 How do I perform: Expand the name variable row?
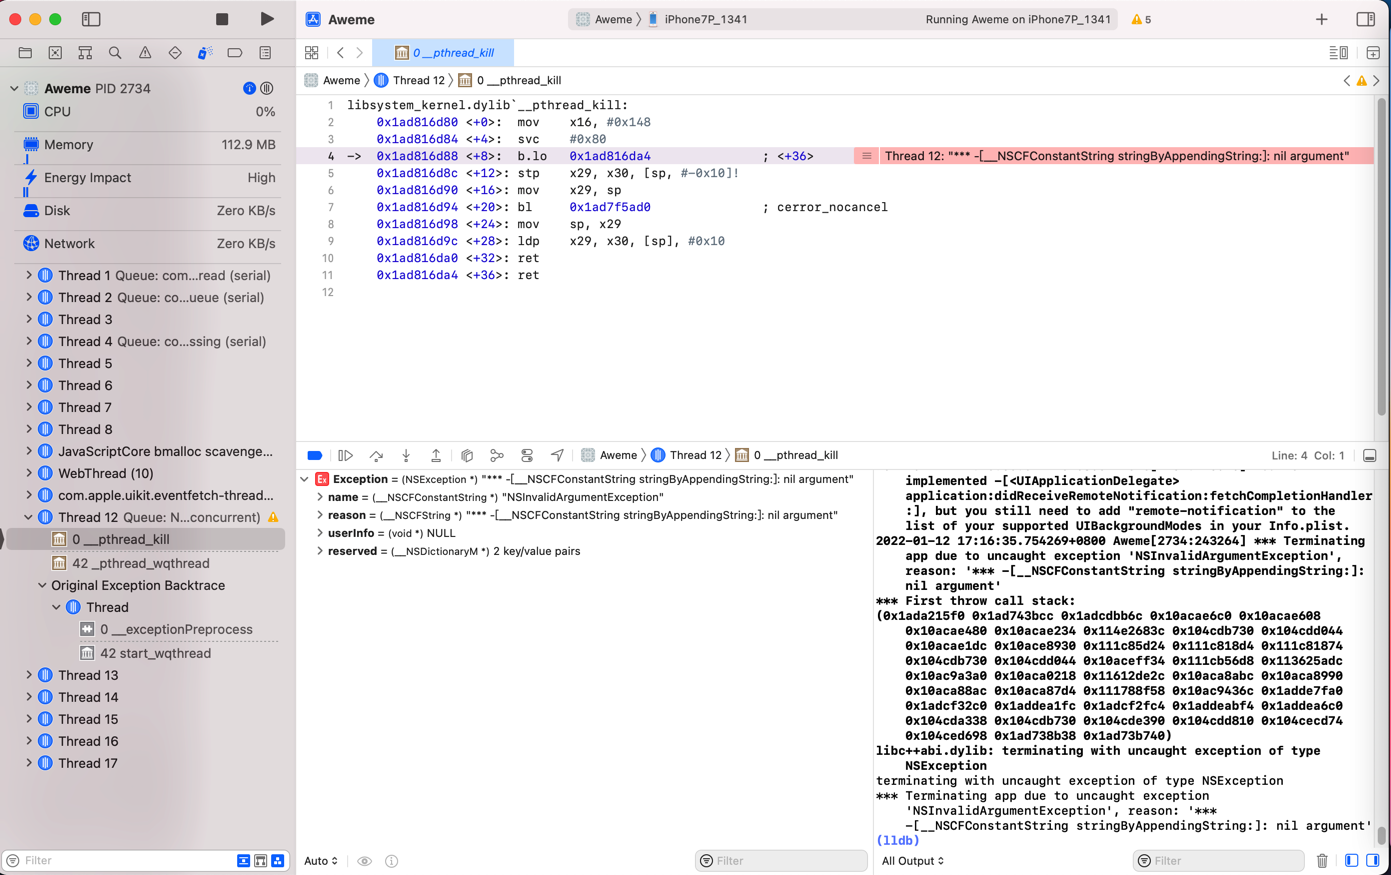(x=320, y=497)
